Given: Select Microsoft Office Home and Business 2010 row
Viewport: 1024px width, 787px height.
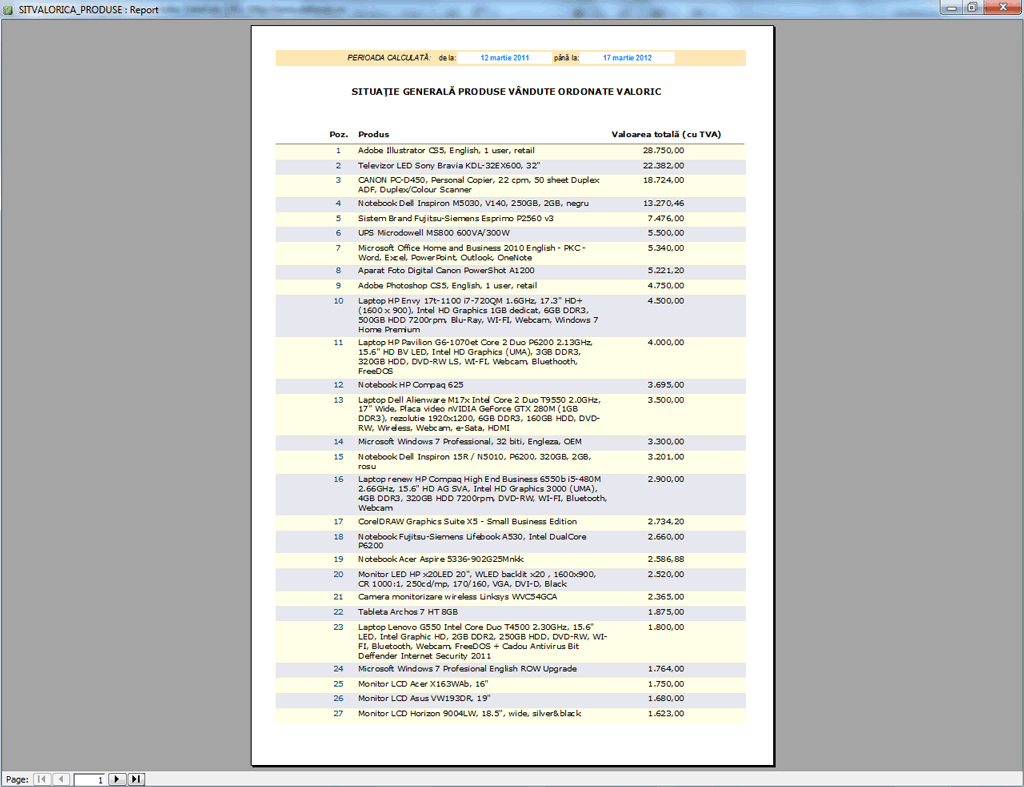Looking at the screenshot, I should click(x=510, y=253).
